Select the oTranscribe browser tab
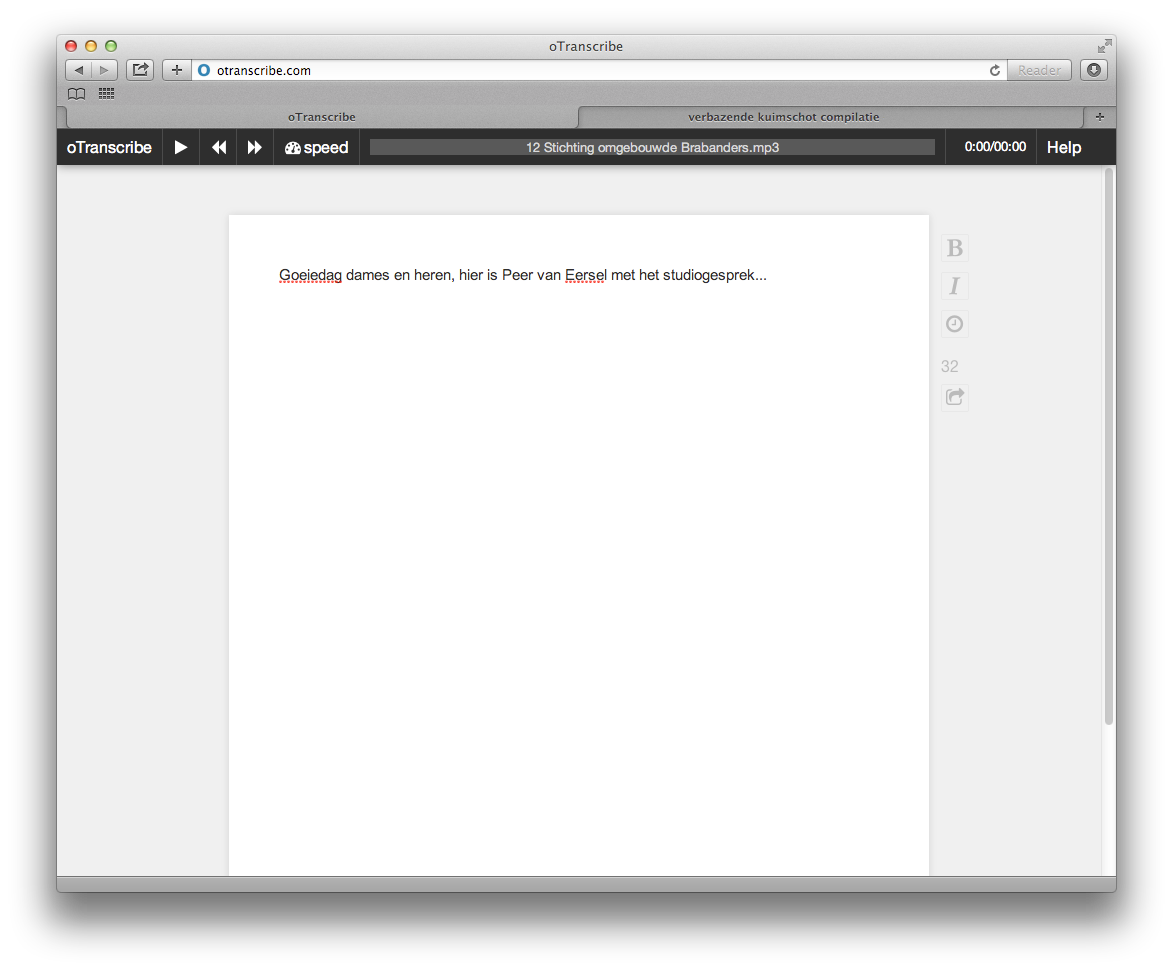Image resolution: width=1173 pixels, height=971 pixels. point(321,117)
